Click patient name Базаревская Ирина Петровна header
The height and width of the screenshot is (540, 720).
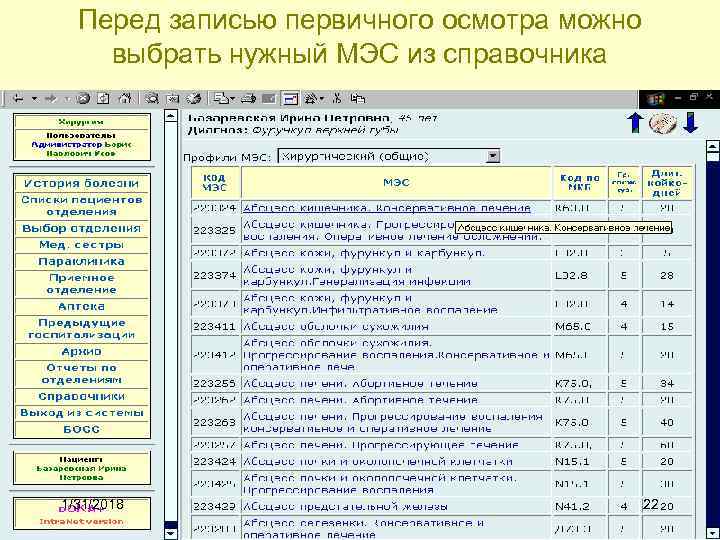pyautogui.click(x=289, y=118)
